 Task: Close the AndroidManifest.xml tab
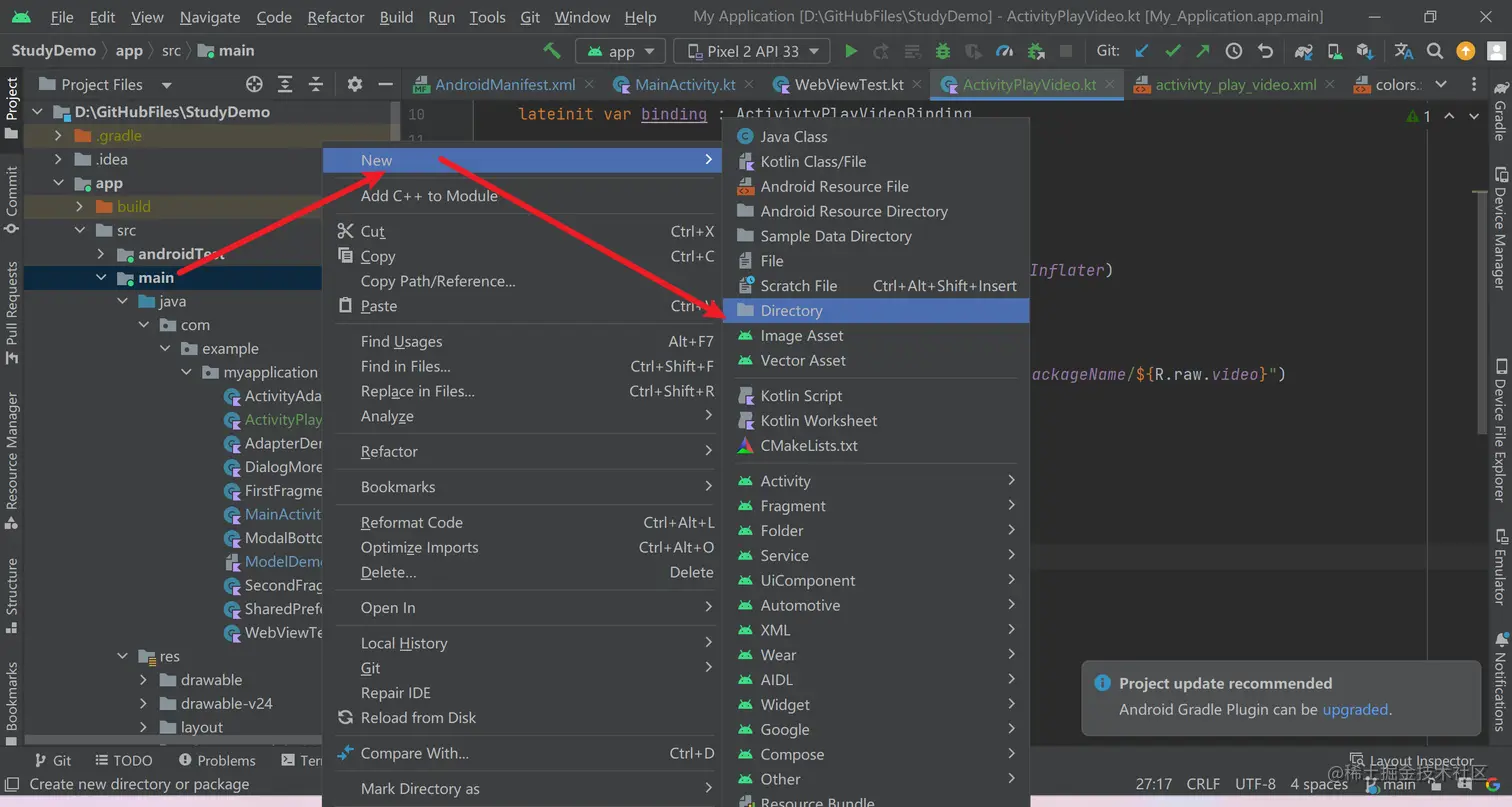[590, 85]
